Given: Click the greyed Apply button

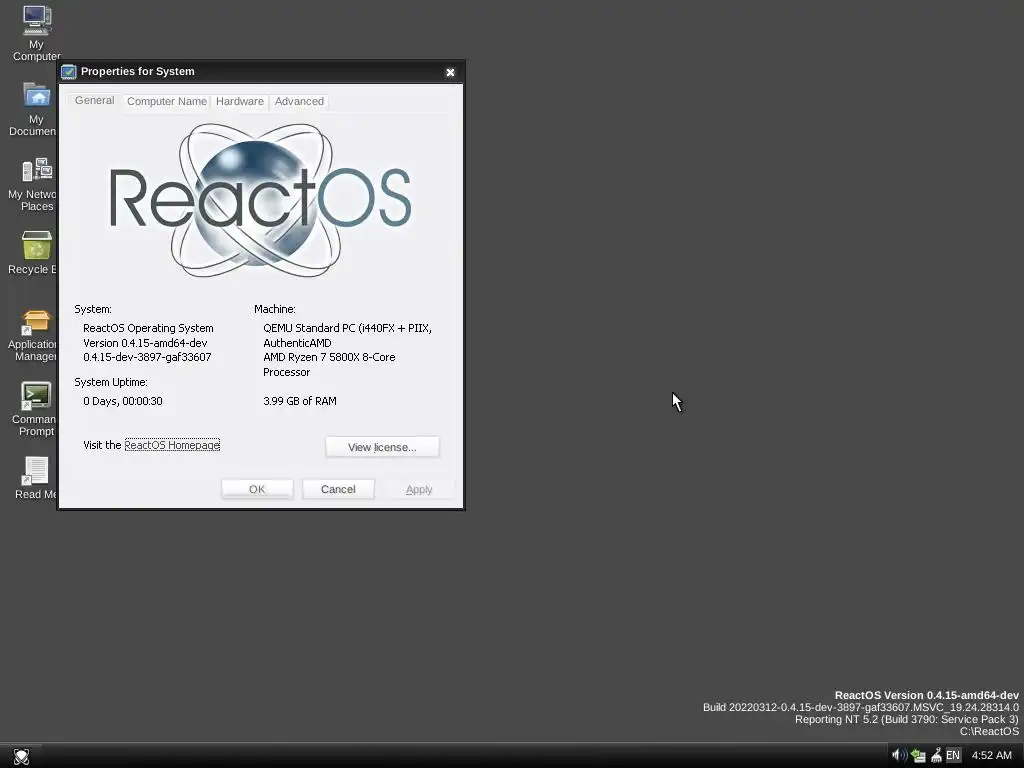Looking at the screenshot, I should pyautogui.click(x=419, y=489).
